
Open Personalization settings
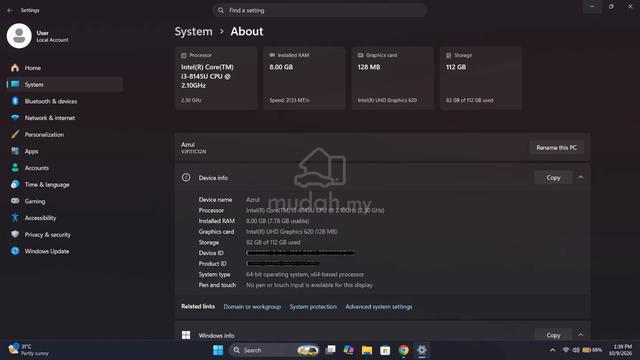pyautogui.click(x=64, y=135)
